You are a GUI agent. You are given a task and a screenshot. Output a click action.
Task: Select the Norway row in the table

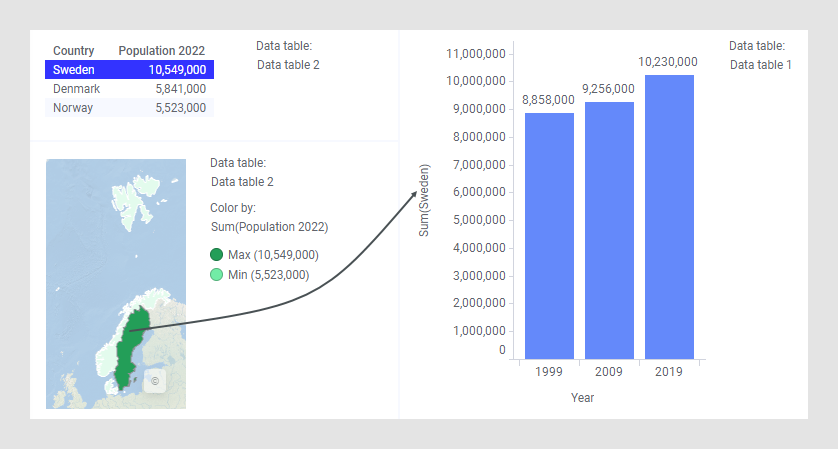(129, 108)
